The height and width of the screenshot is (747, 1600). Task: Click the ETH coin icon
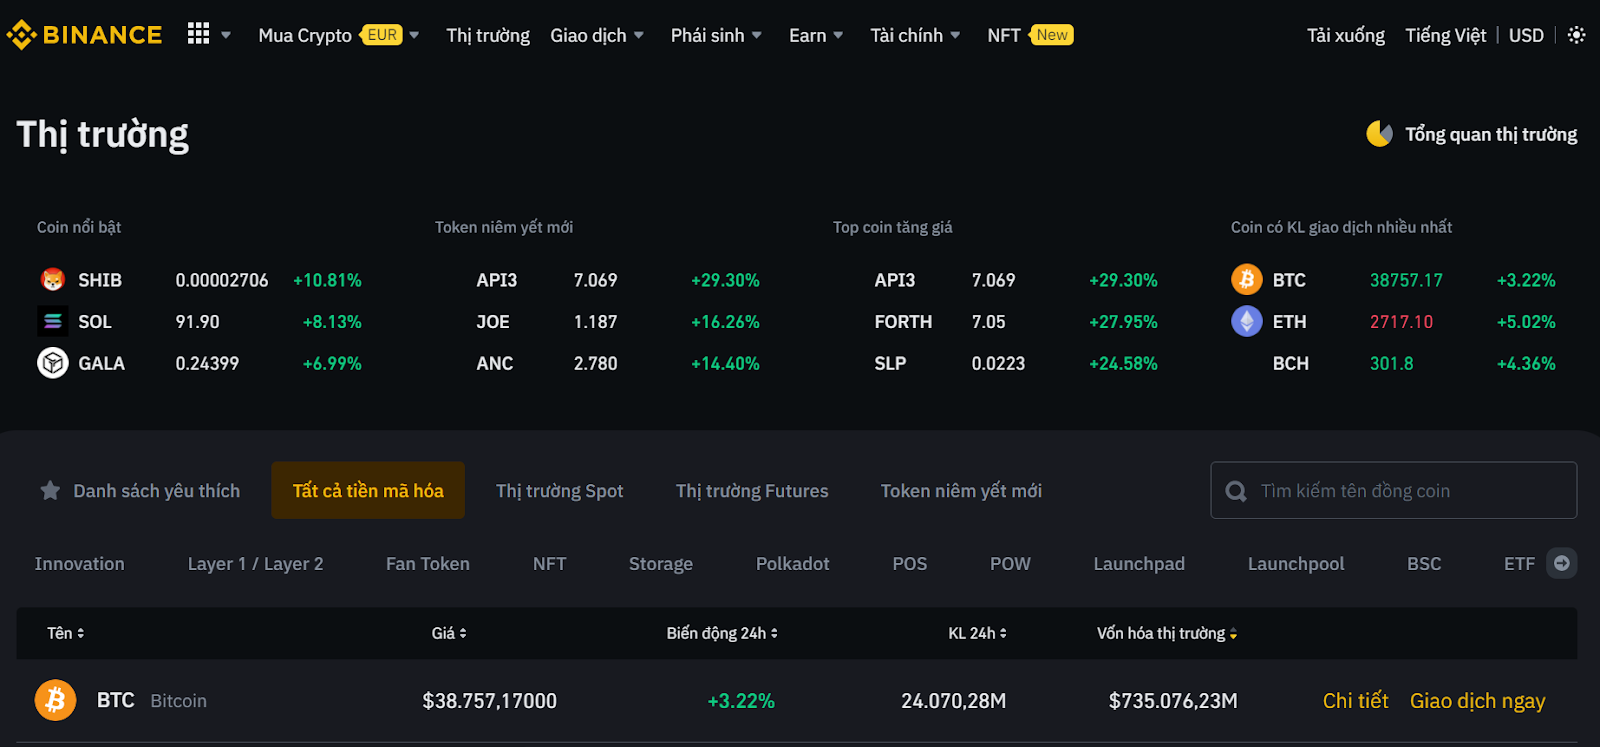pos(1246,321)
